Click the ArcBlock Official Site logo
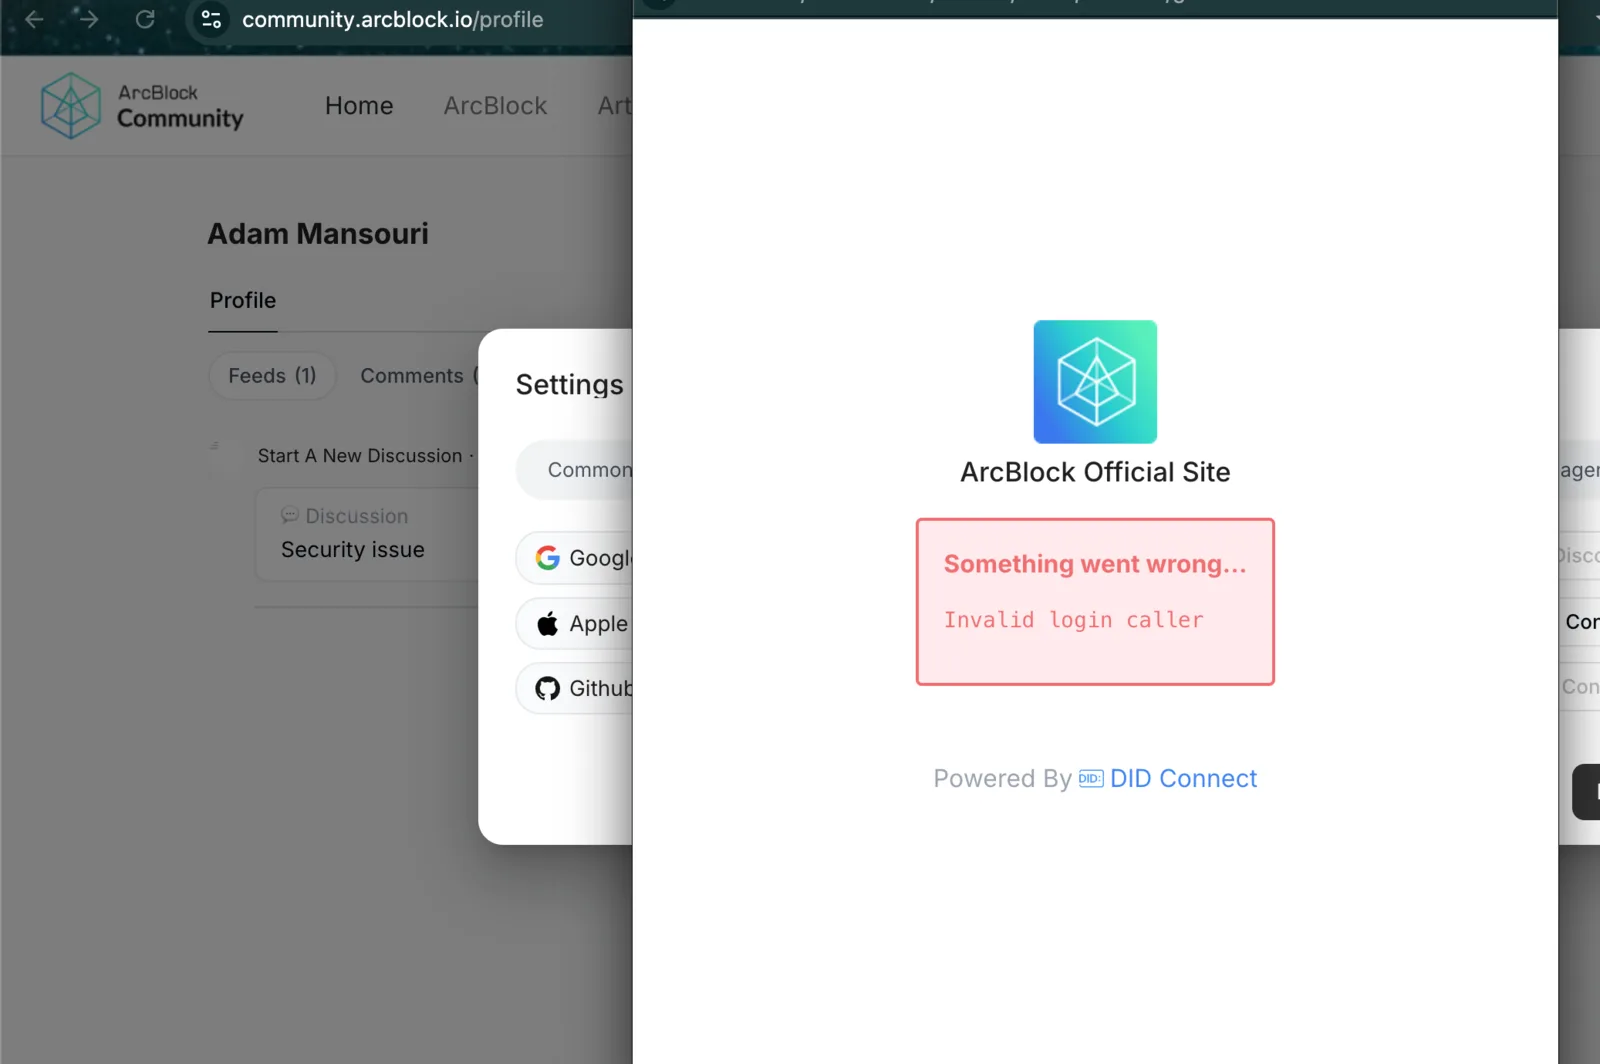Screen dimensions: 1600x1064 click(x=1095, y=382)
